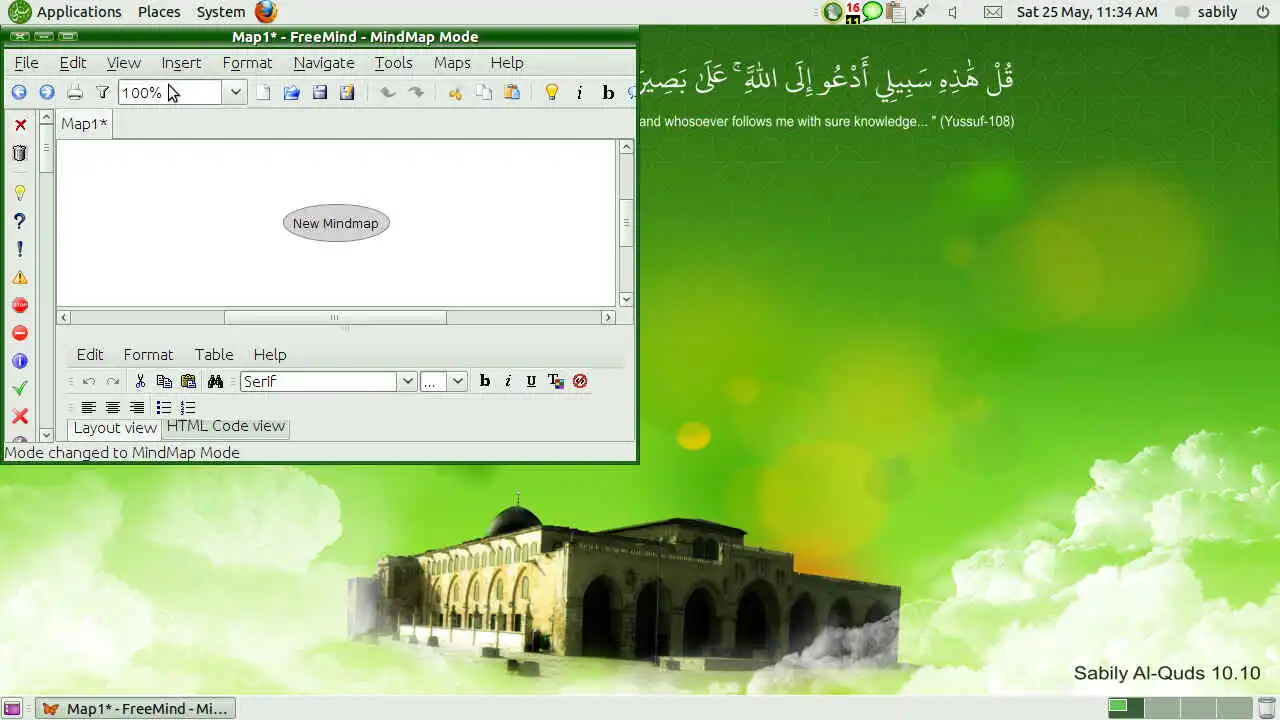This screenshot has width=1280, height=720.
Task: Open the Navigate menu
Action: [324, 63]
